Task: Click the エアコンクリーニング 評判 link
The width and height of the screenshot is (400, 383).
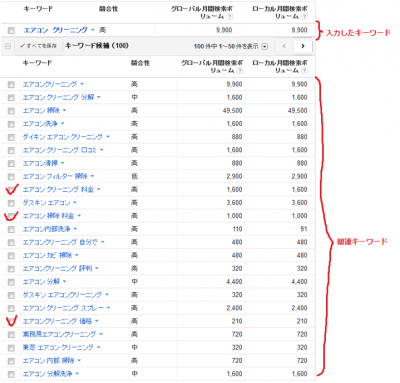Action: (x=57, y=268)
